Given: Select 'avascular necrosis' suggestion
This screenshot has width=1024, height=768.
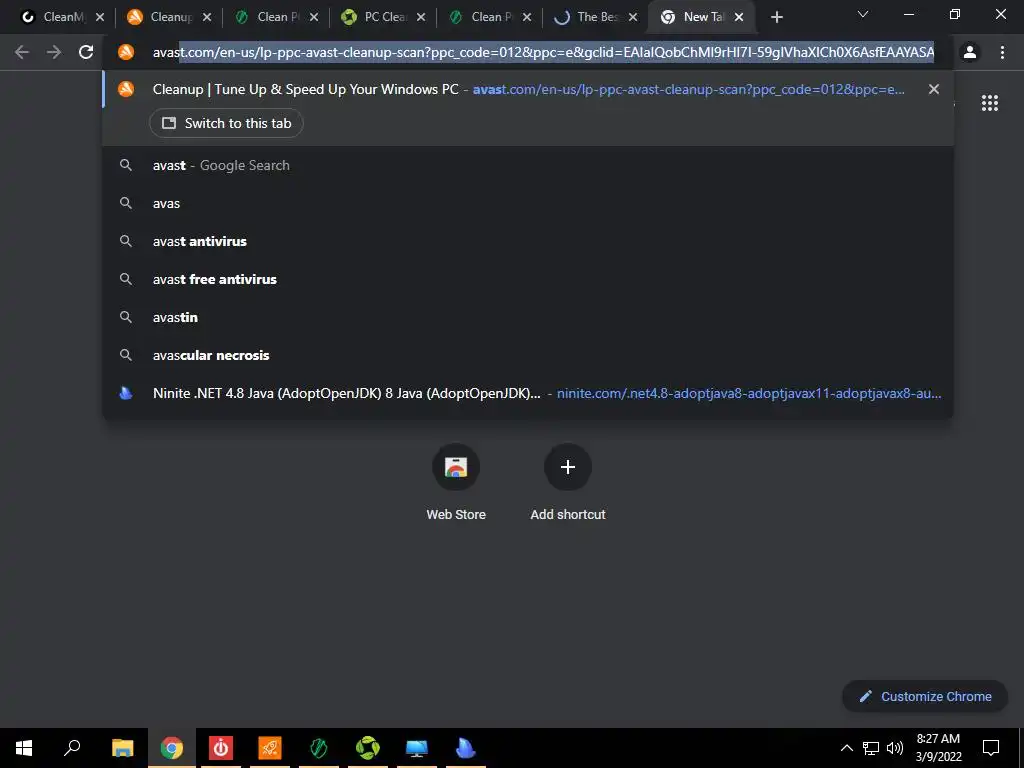Looking at the screenshot, I should 528,355.
